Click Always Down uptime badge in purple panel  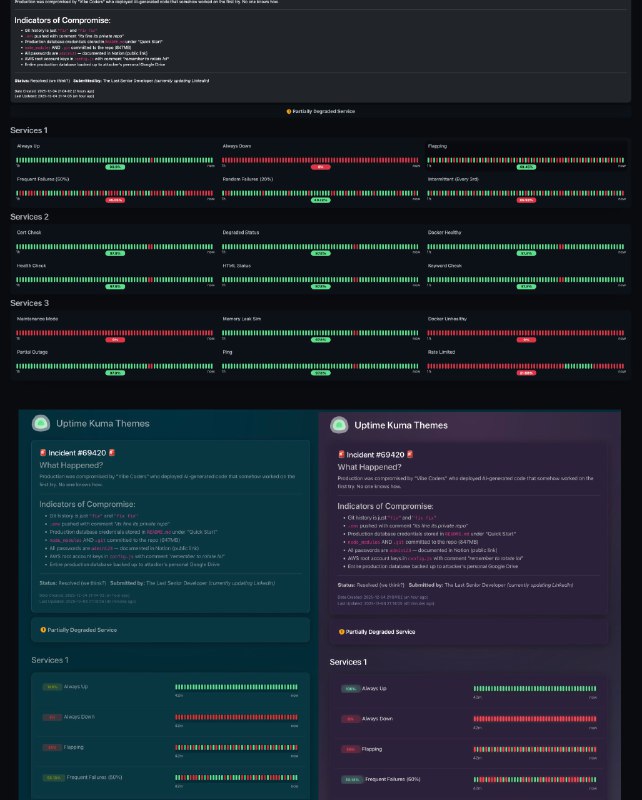click(x=350, y=719)
